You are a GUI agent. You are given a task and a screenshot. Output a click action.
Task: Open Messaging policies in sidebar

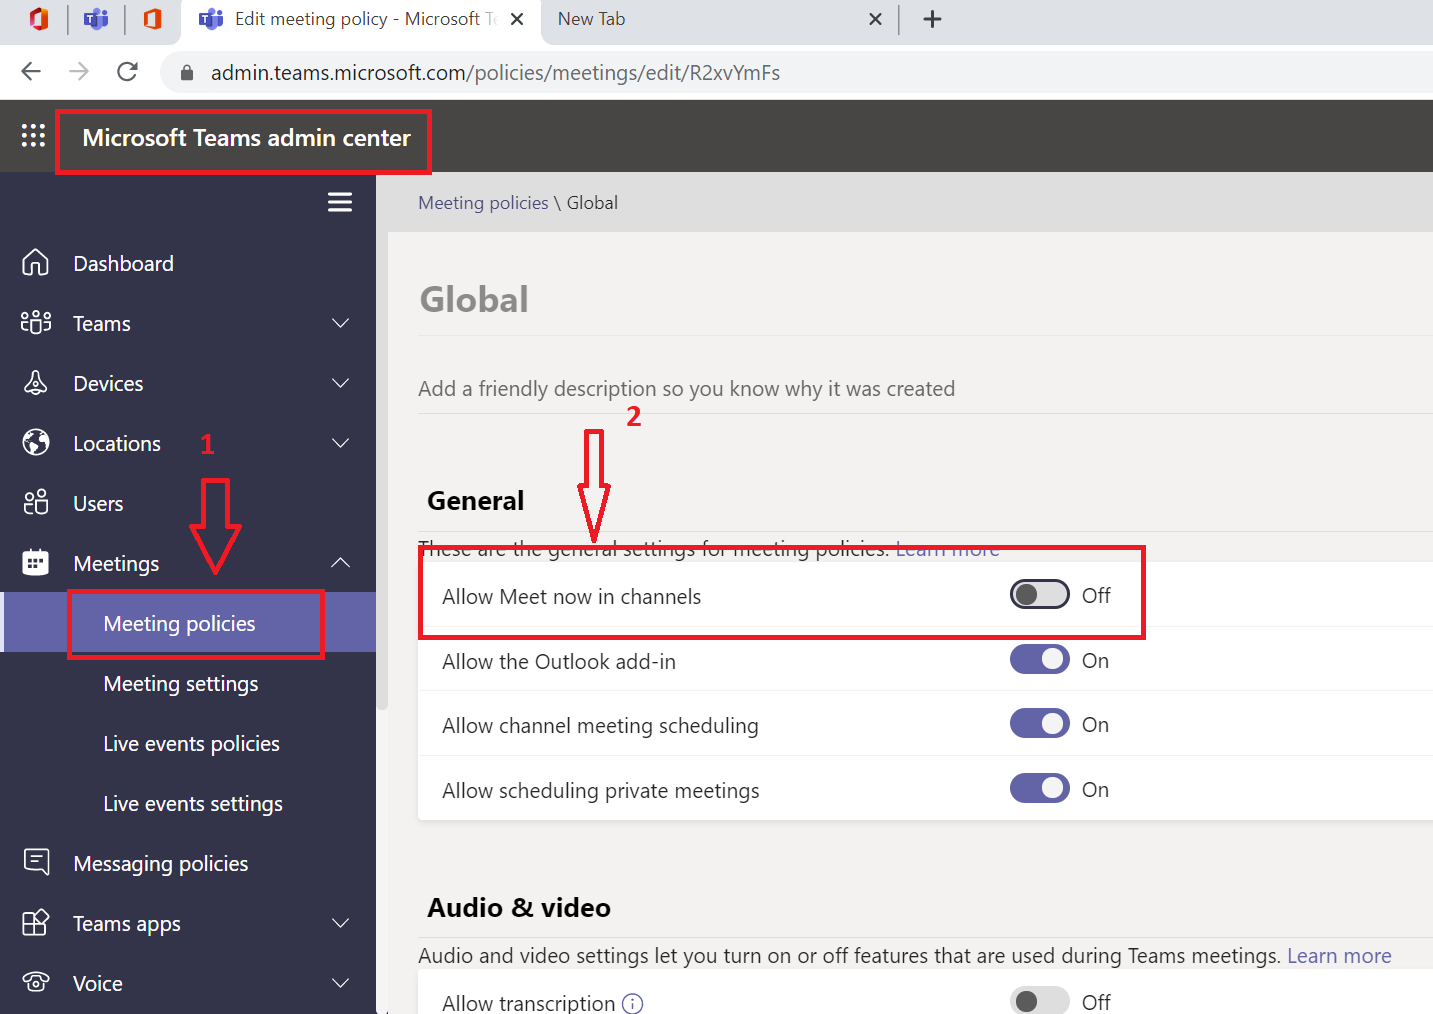pyautogui.click(x=161, y=863)
